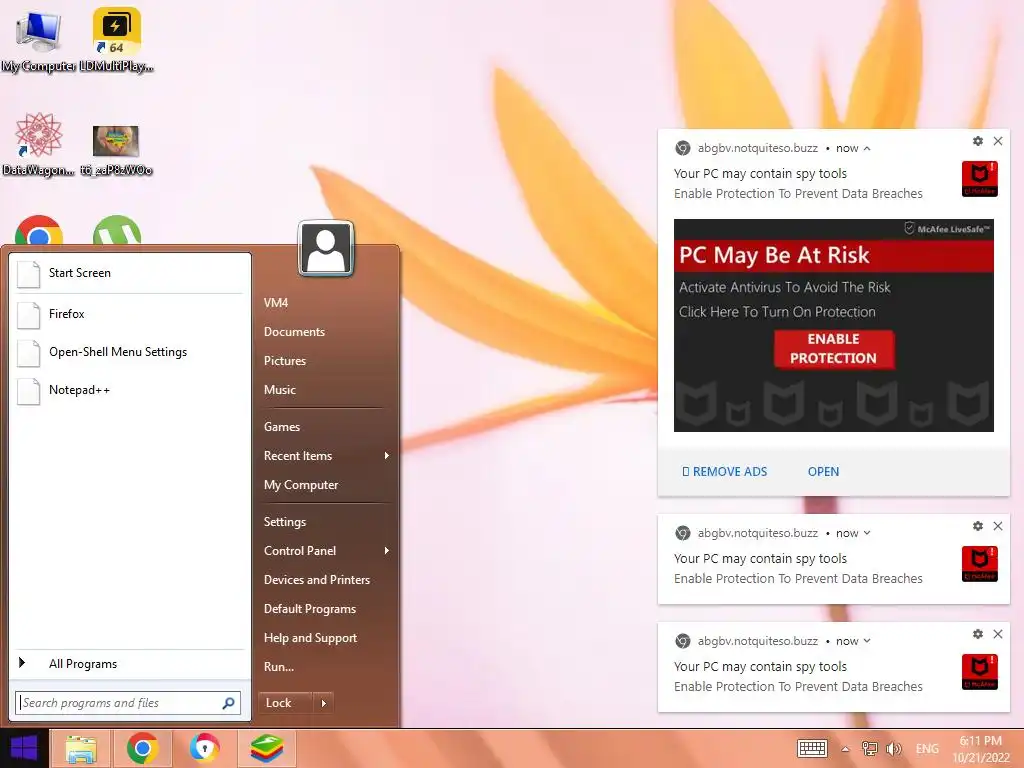This screenshot has width=1024, height=768.
Task: Click the PC May Be At Risk banner
Action: [833, 255]
